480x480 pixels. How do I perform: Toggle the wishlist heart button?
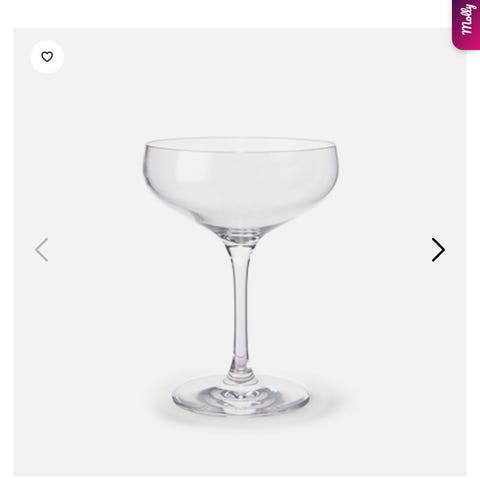coord(47,57)
